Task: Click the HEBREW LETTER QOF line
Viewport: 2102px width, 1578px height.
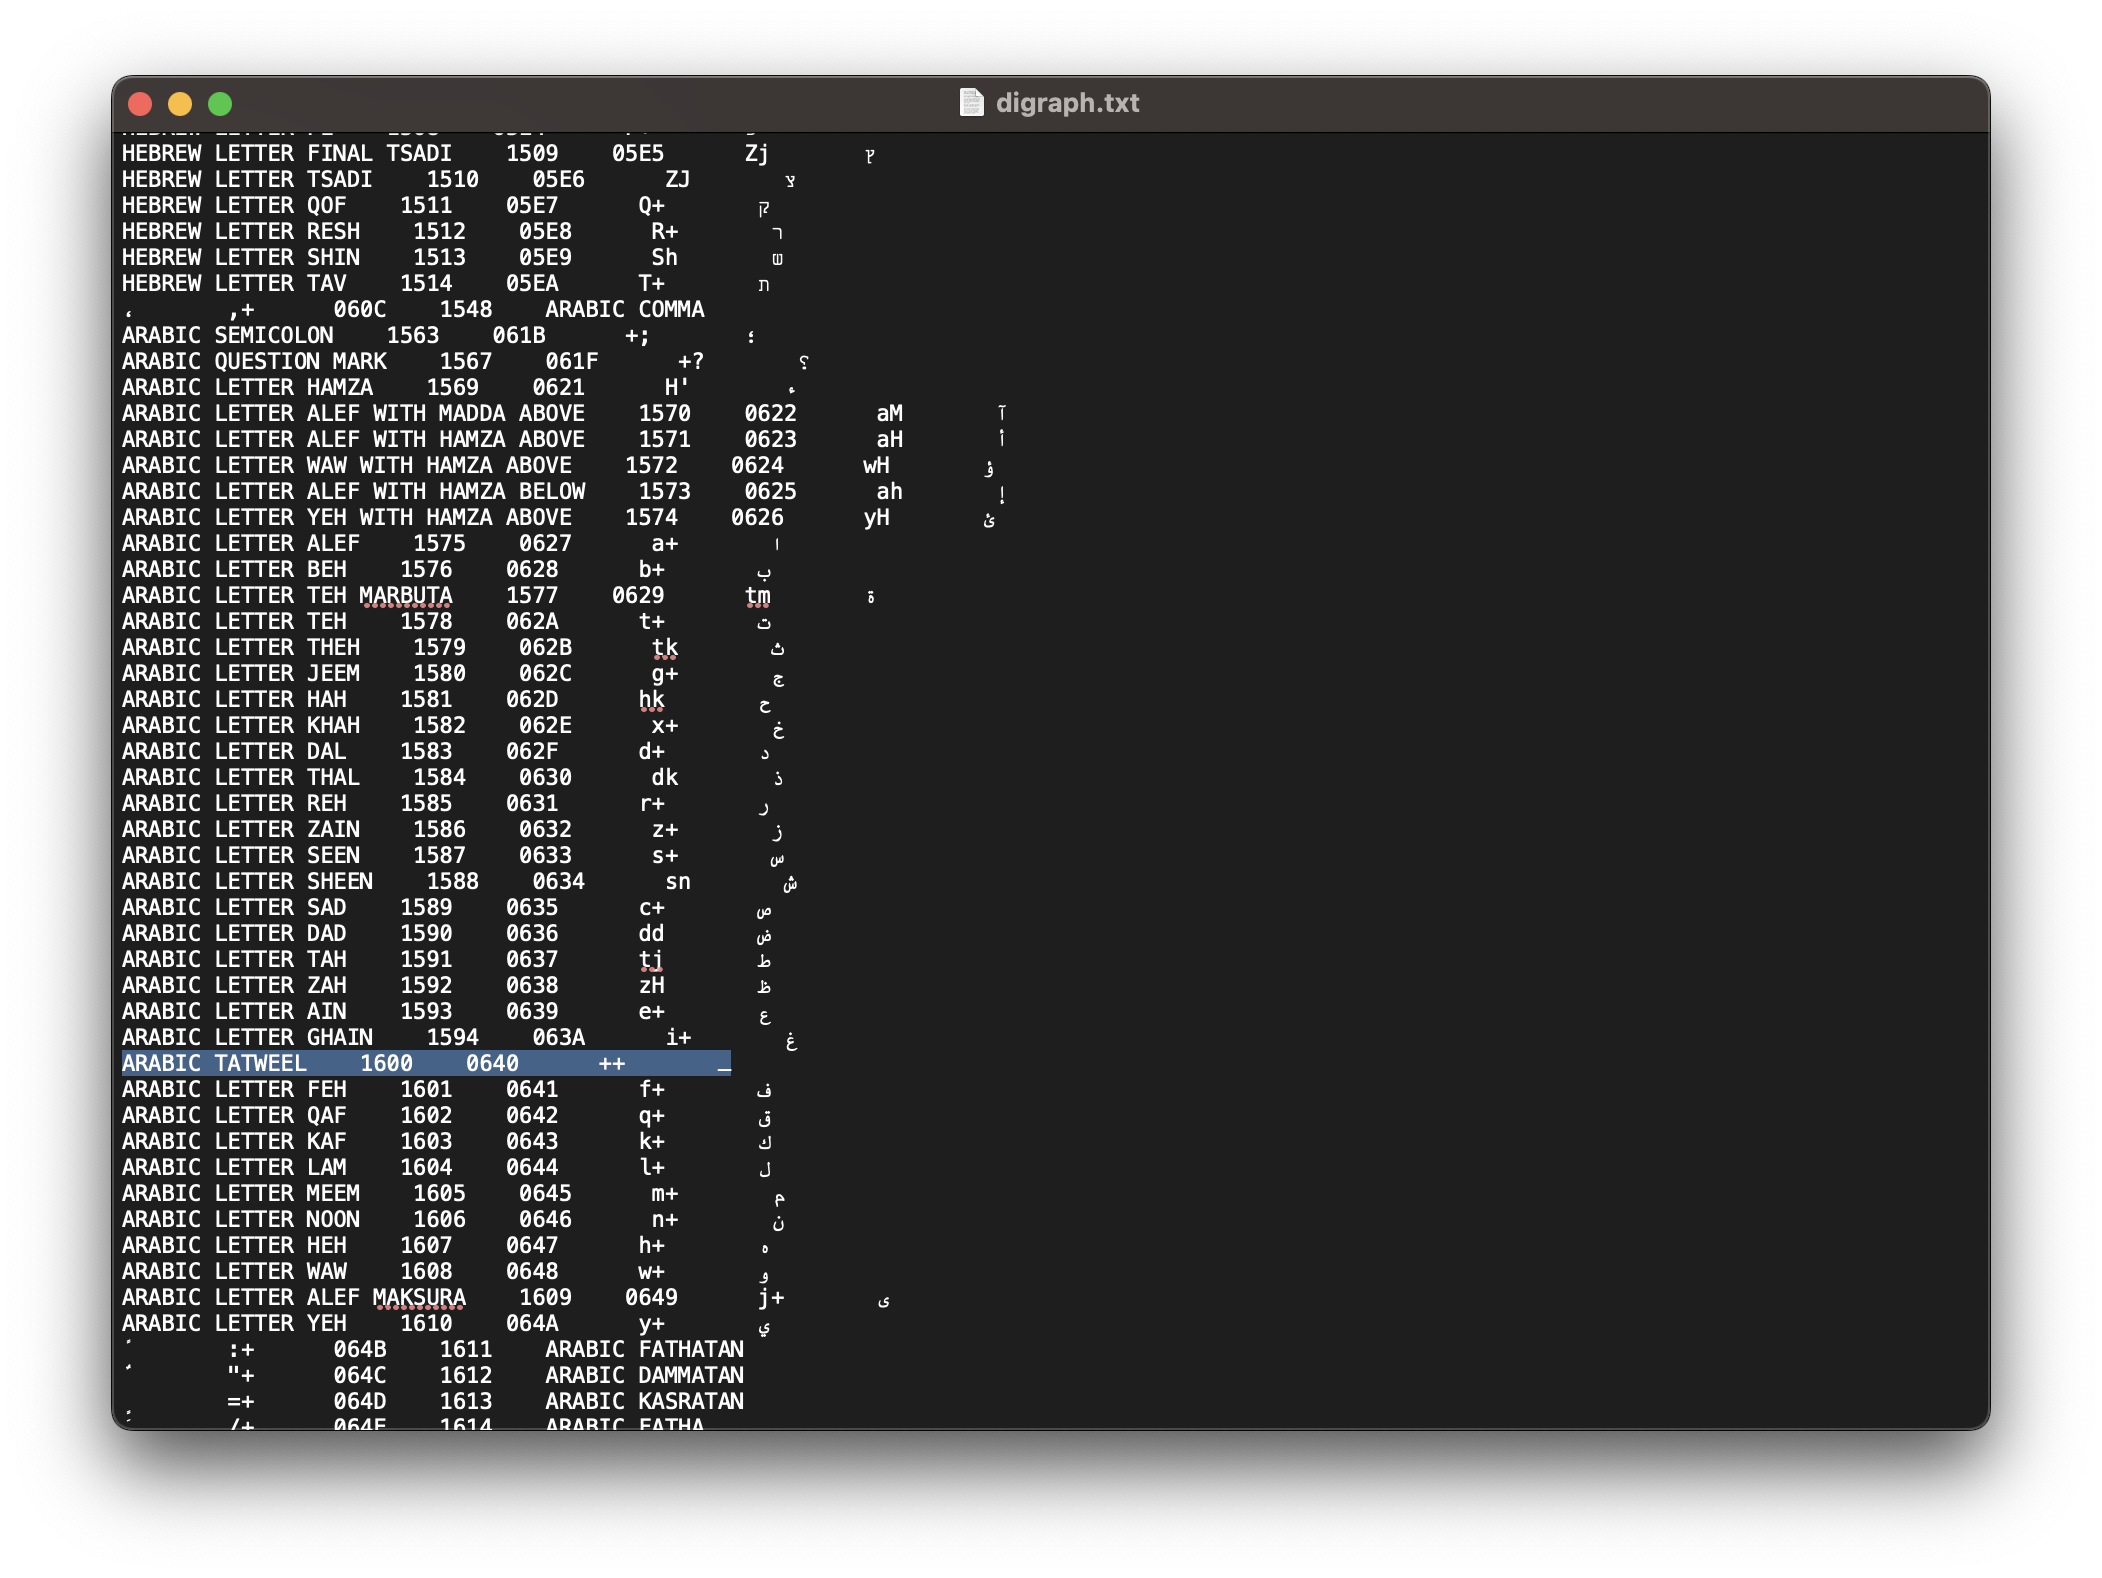Action: pos(234,205)
